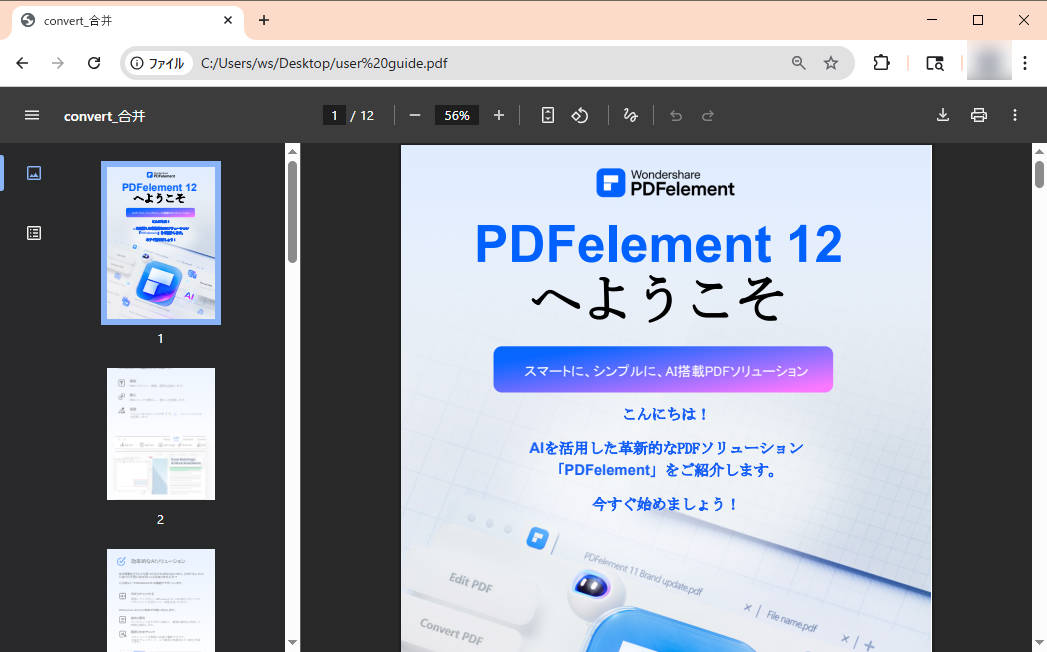Zoom in on the PDF

coord(499,115)
